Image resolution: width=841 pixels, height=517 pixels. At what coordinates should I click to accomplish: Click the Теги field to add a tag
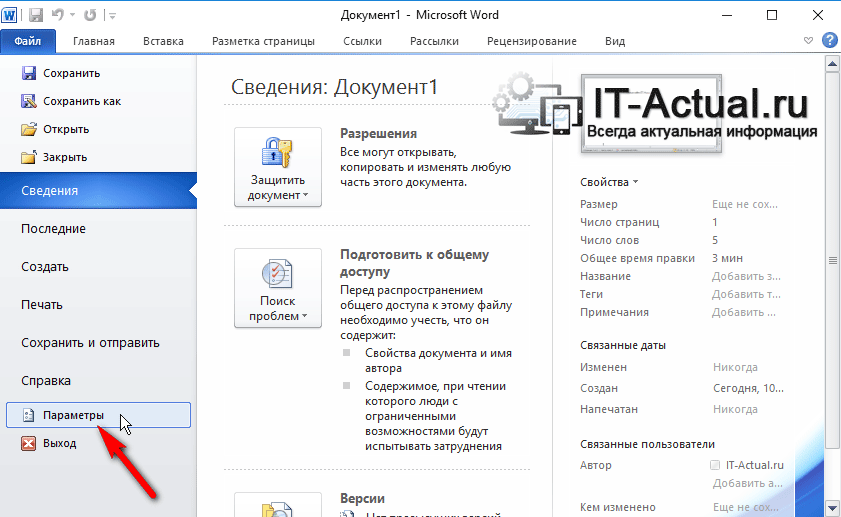pos(745,294)
